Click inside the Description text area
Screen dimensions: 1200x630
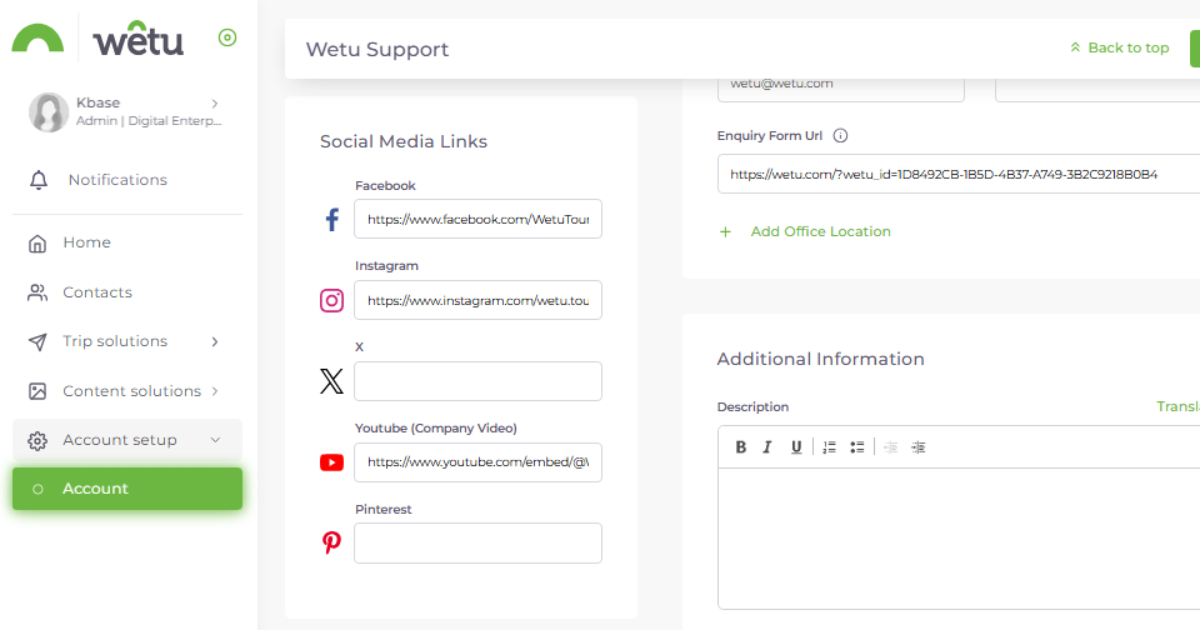(x=958, y=538)
